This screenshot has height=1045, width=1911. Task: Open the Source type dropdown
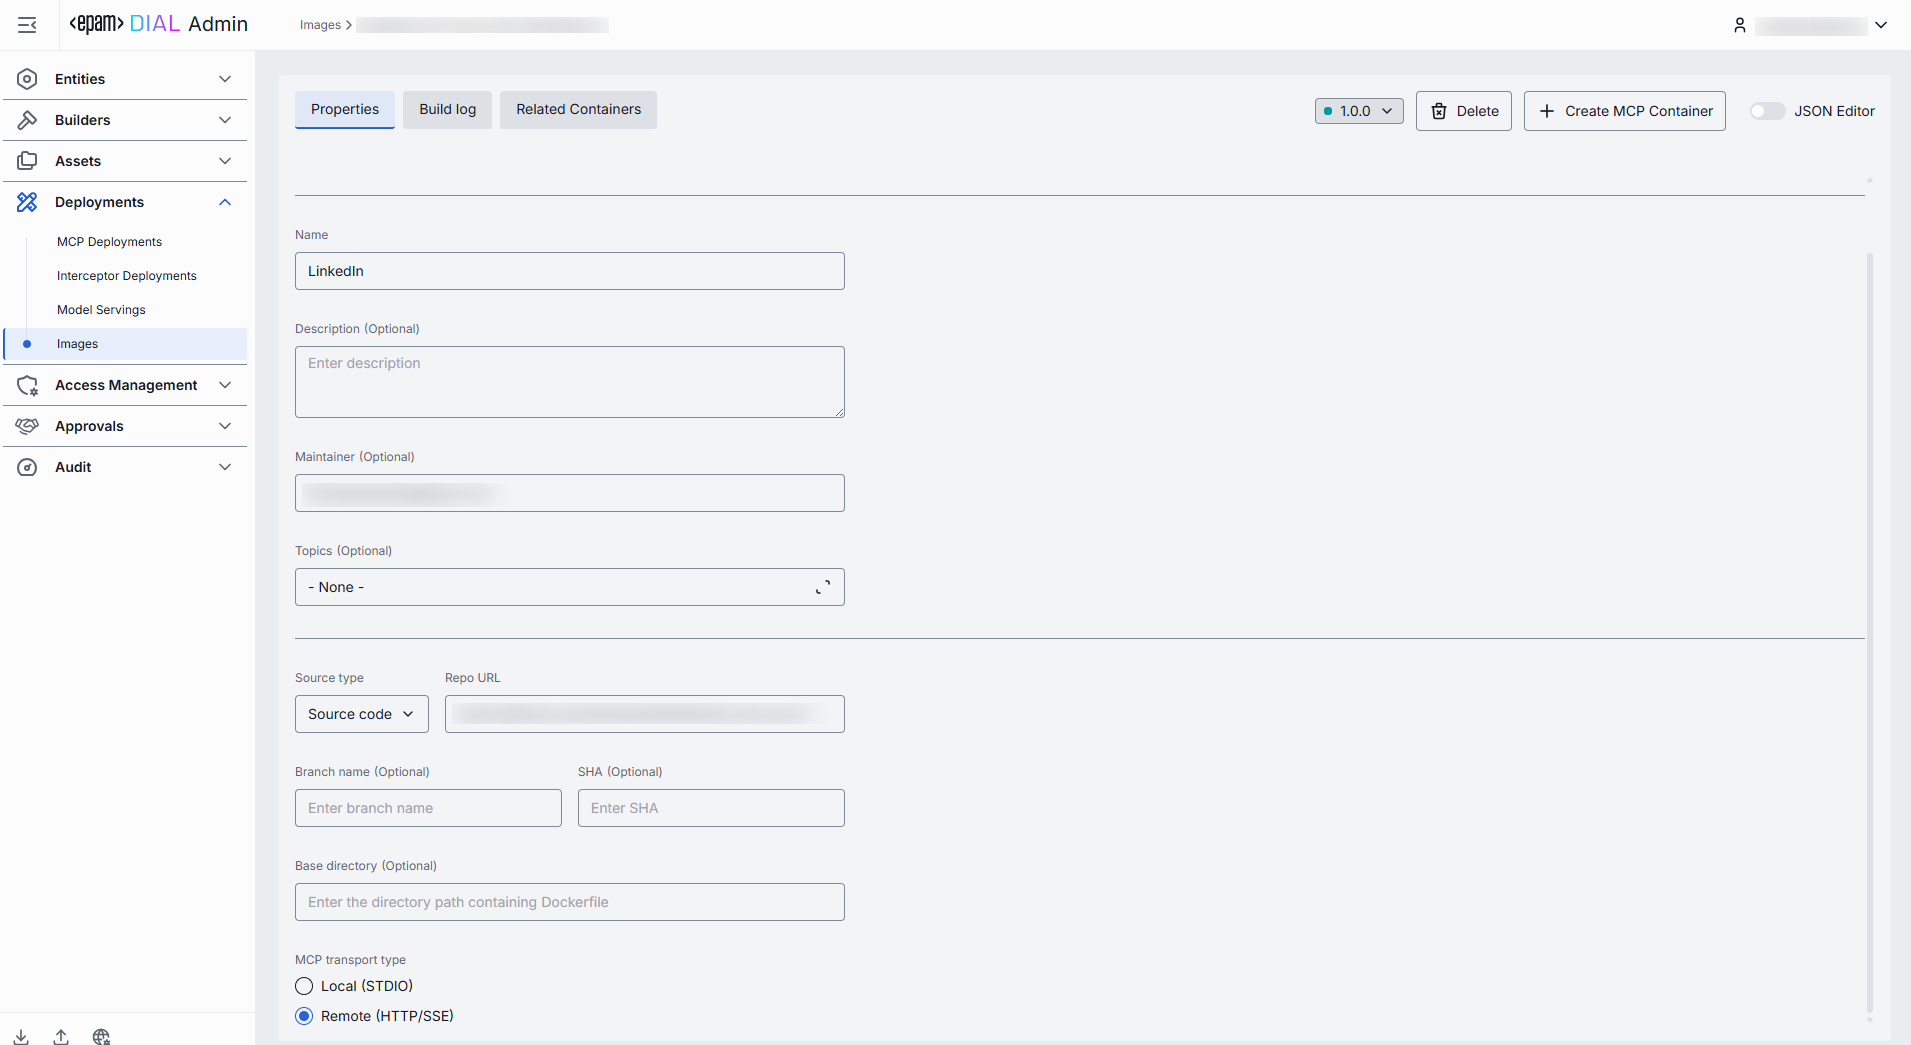pyautogui.click(x=361, y=714)
